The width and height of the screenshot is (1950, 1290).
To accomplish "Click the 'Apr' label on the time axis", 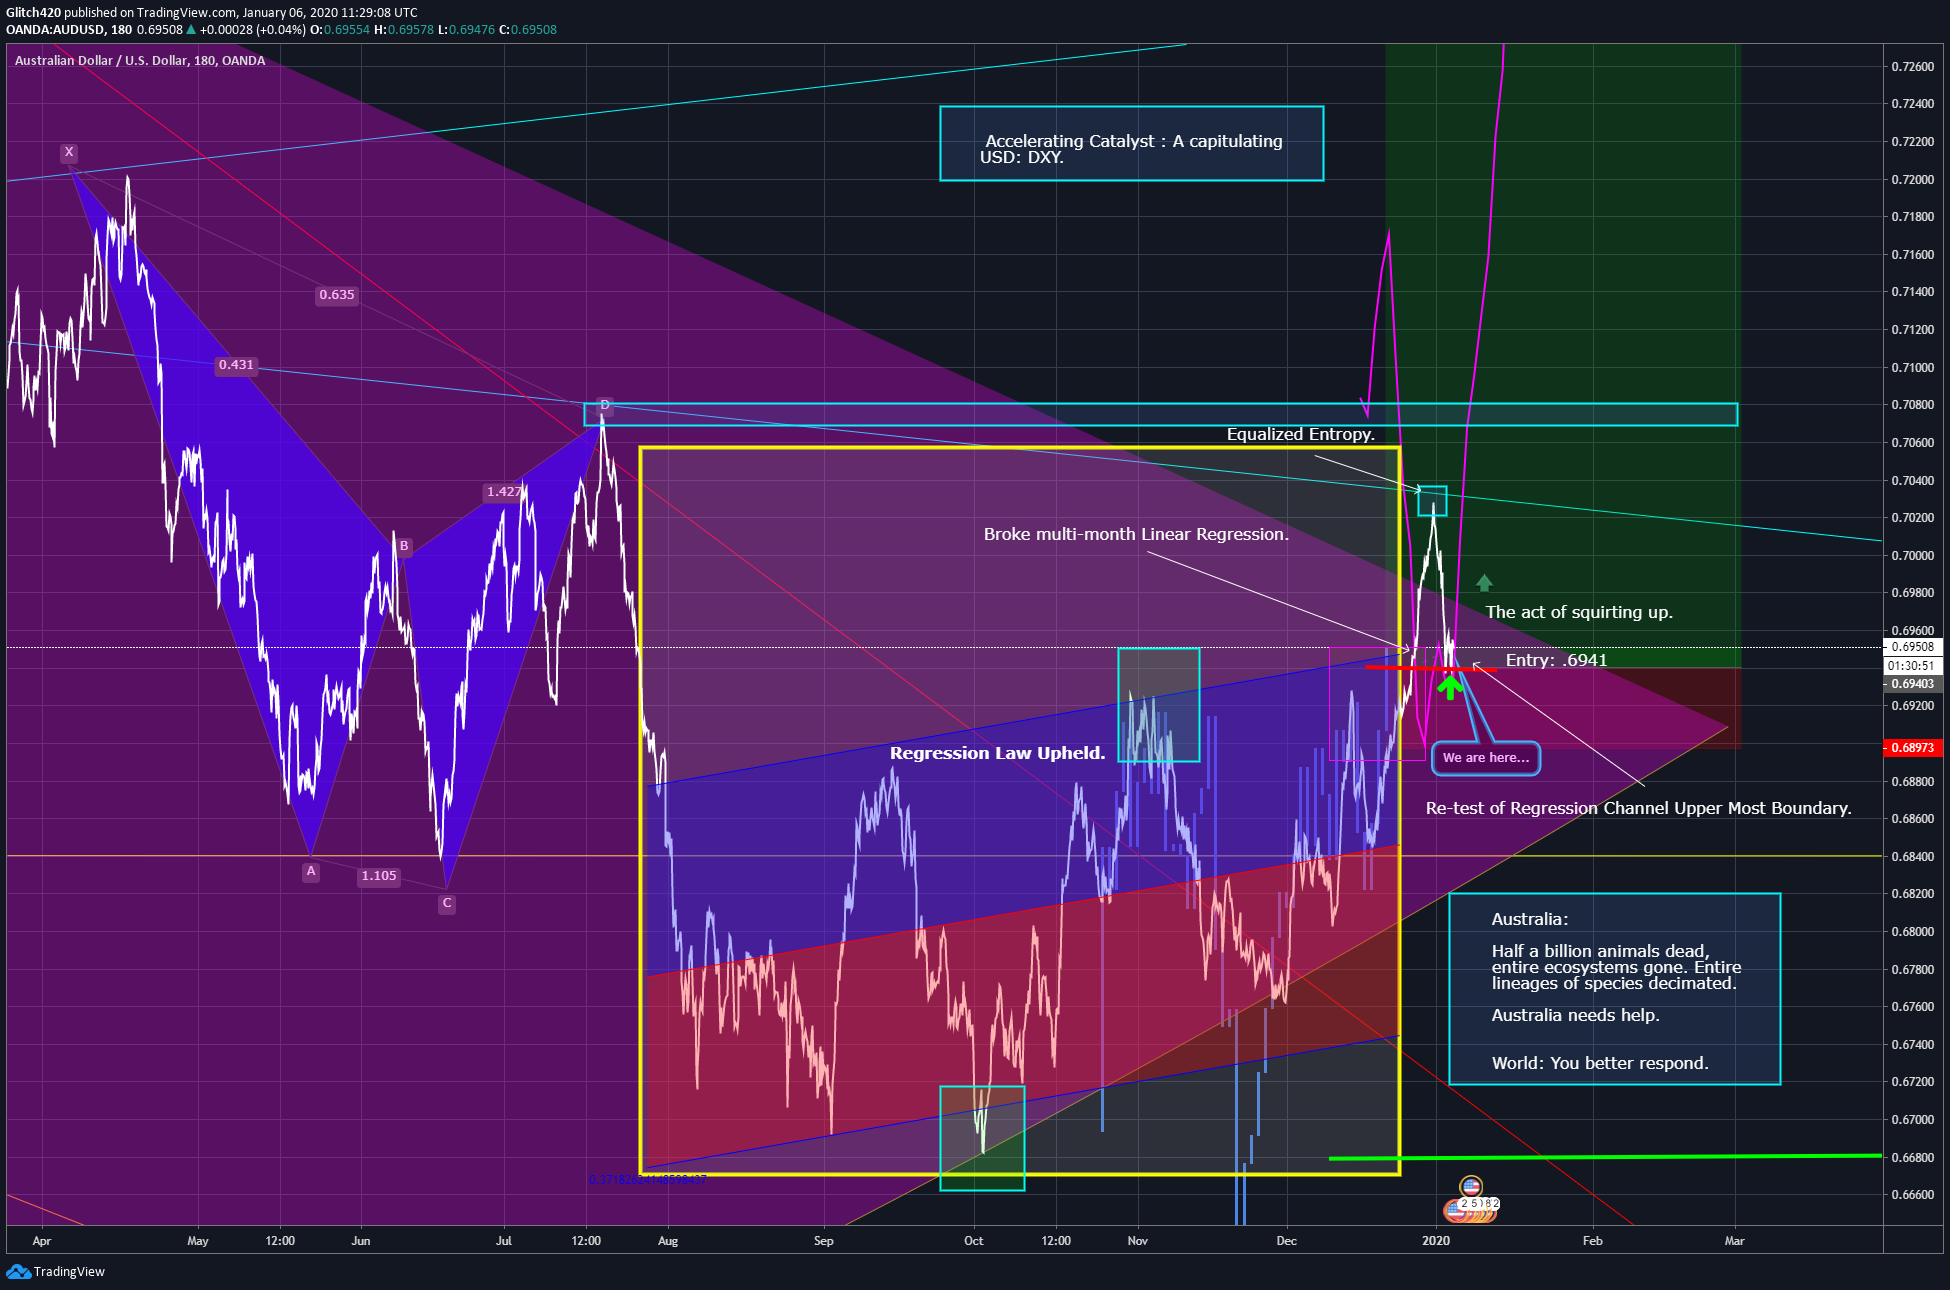I will coord(42,1241).
